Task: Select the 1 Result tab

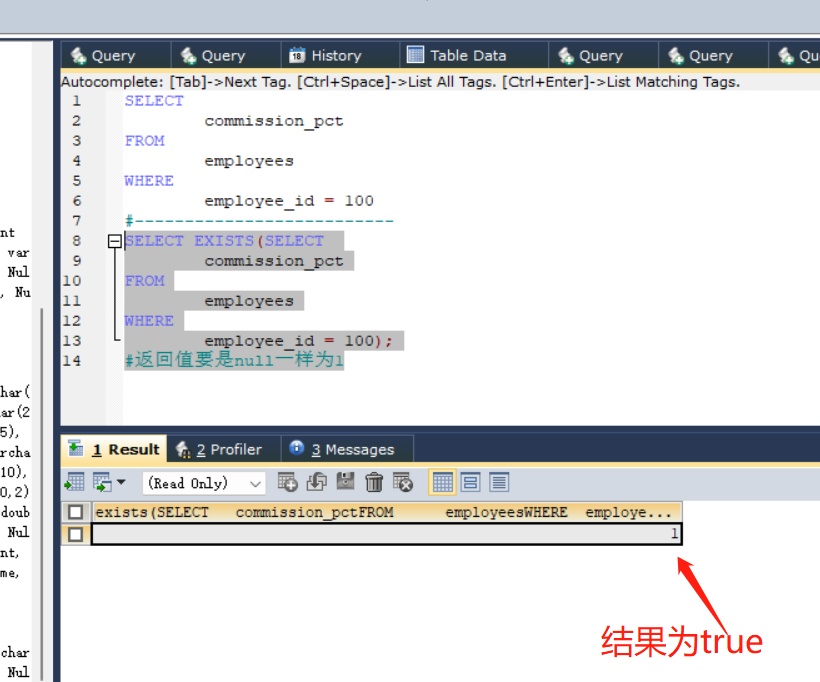Action: point(114,449)
